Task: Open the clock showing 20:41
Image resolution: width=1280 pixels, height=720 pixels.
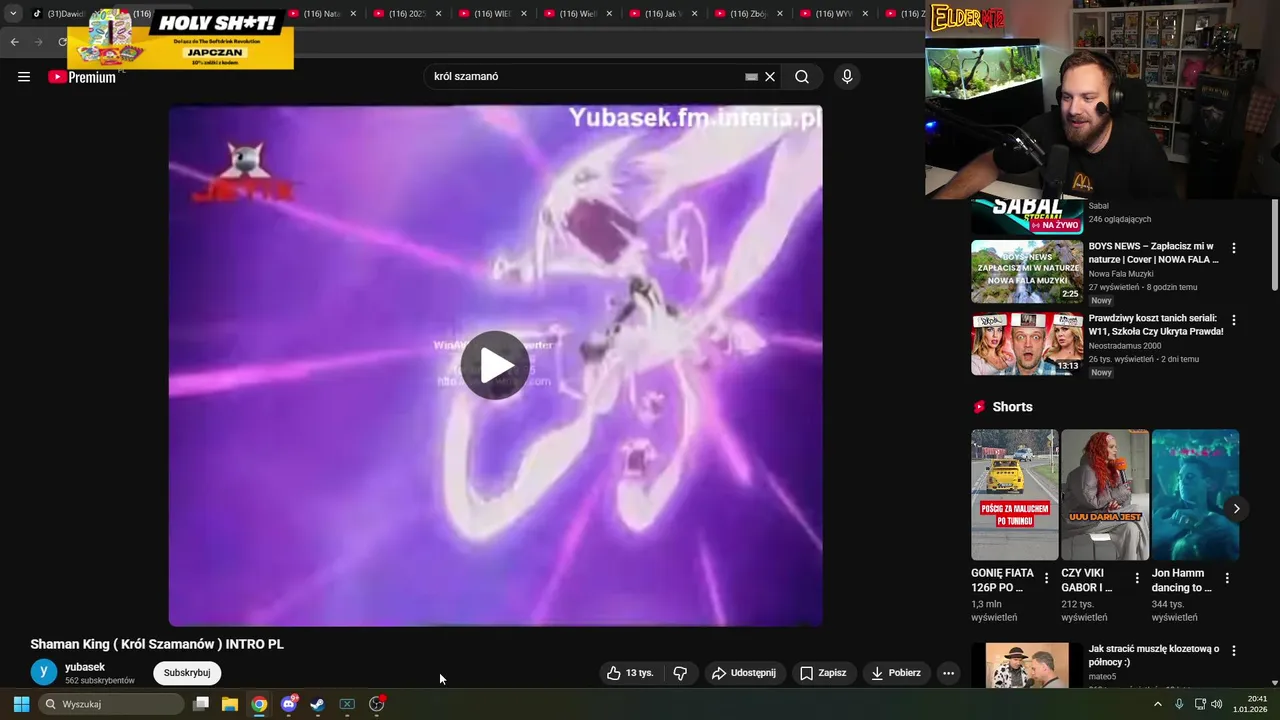Action: coord(1250,704)
